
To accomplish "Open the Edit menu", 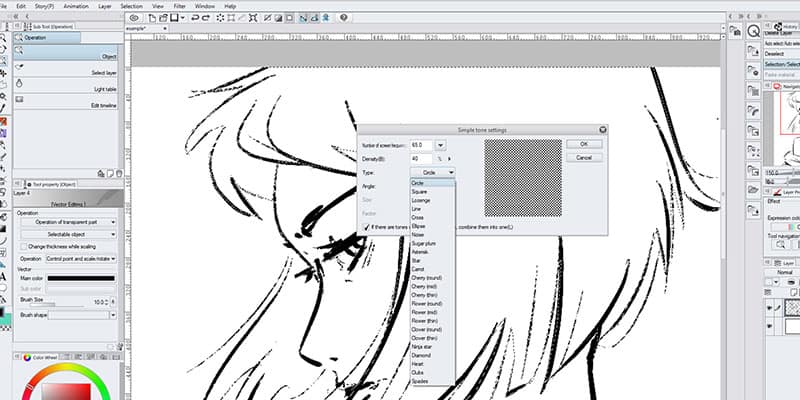I will [x=21, y=6].
